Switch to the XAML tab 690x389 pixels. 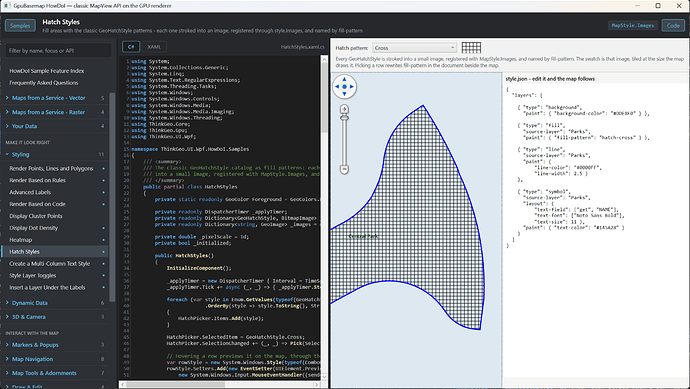(154, 47)
